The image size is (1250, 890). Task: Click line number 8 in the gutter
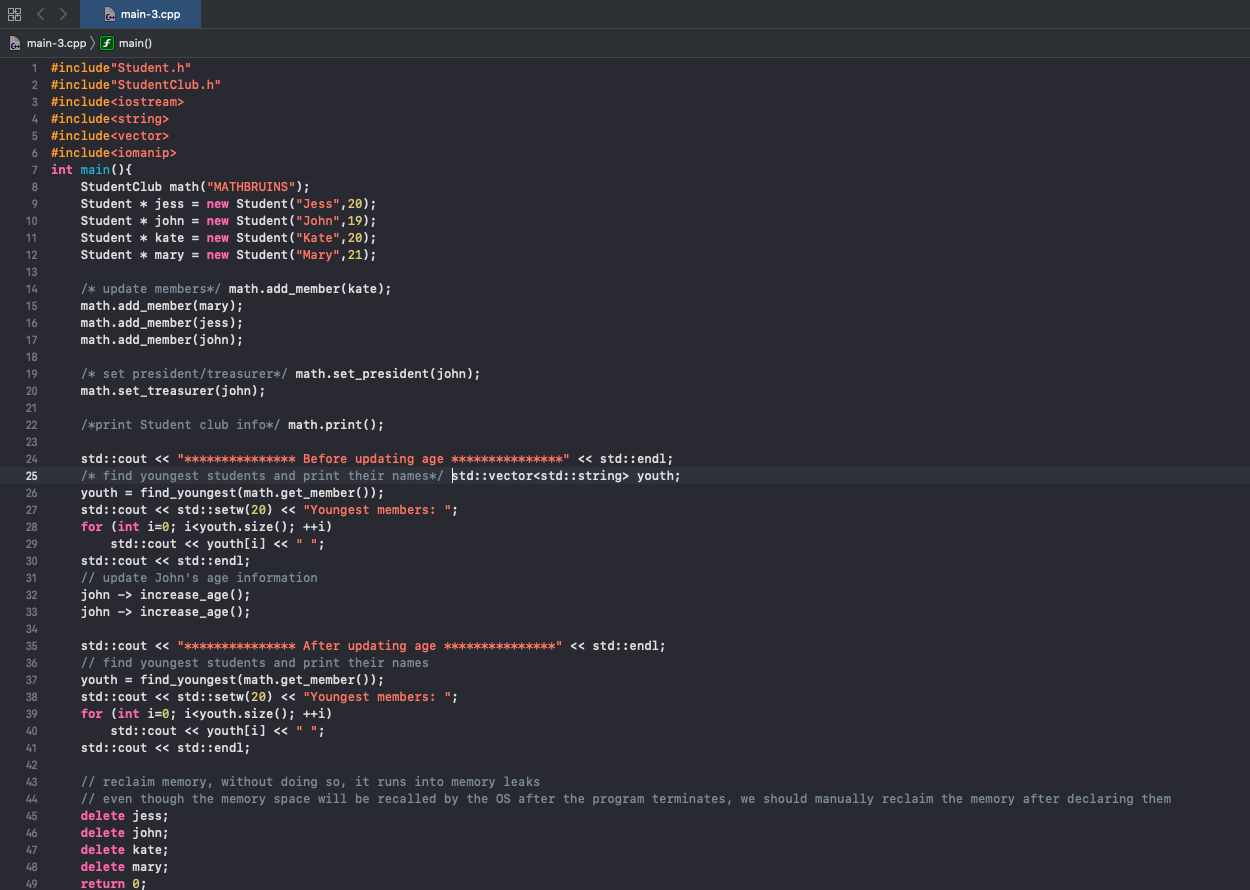[x=34, y=187]
